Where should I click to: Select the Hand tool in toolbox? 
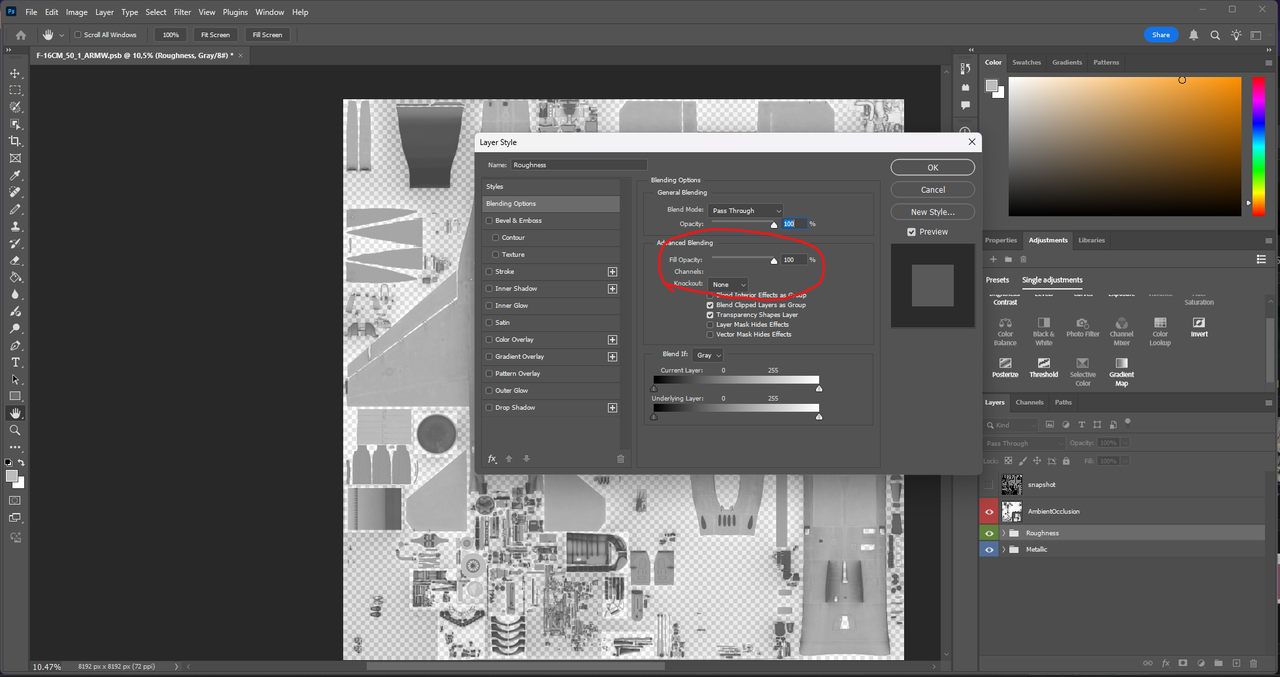15,413
